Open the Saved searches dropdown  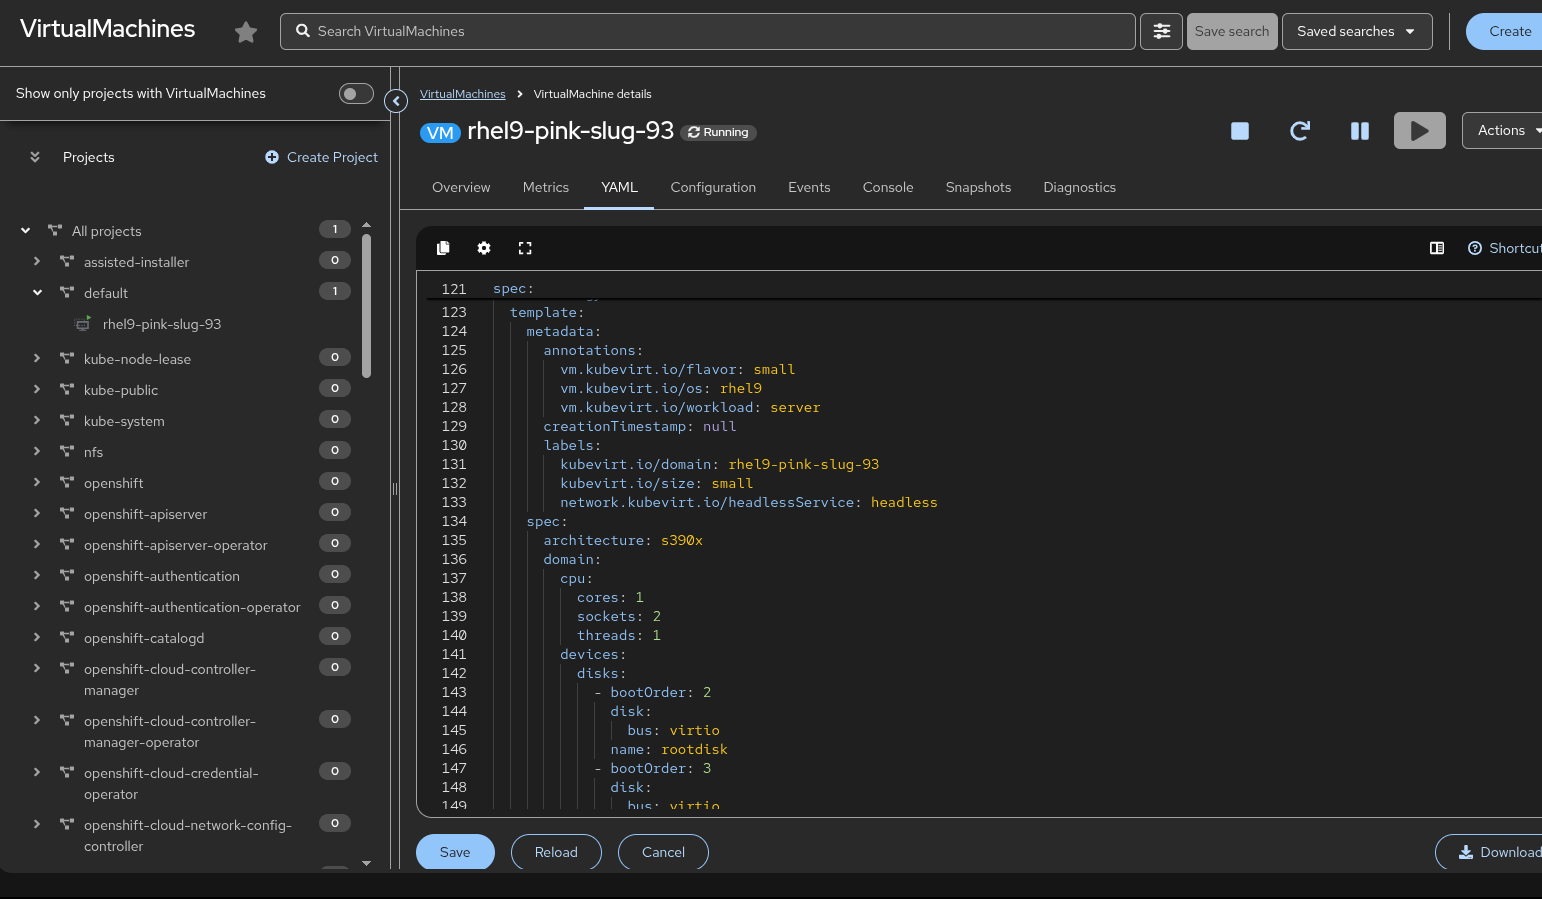click(1356, 32)
